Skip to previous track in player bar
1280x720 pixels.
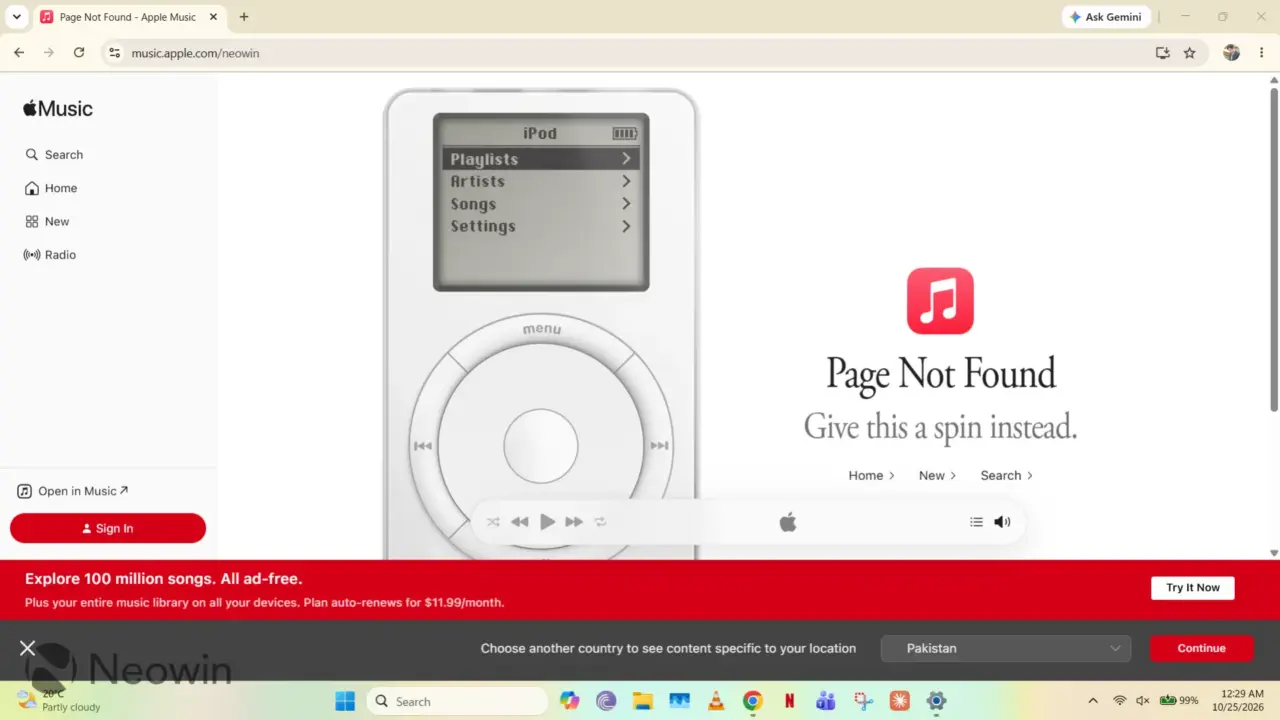click(x=520, y=522)
